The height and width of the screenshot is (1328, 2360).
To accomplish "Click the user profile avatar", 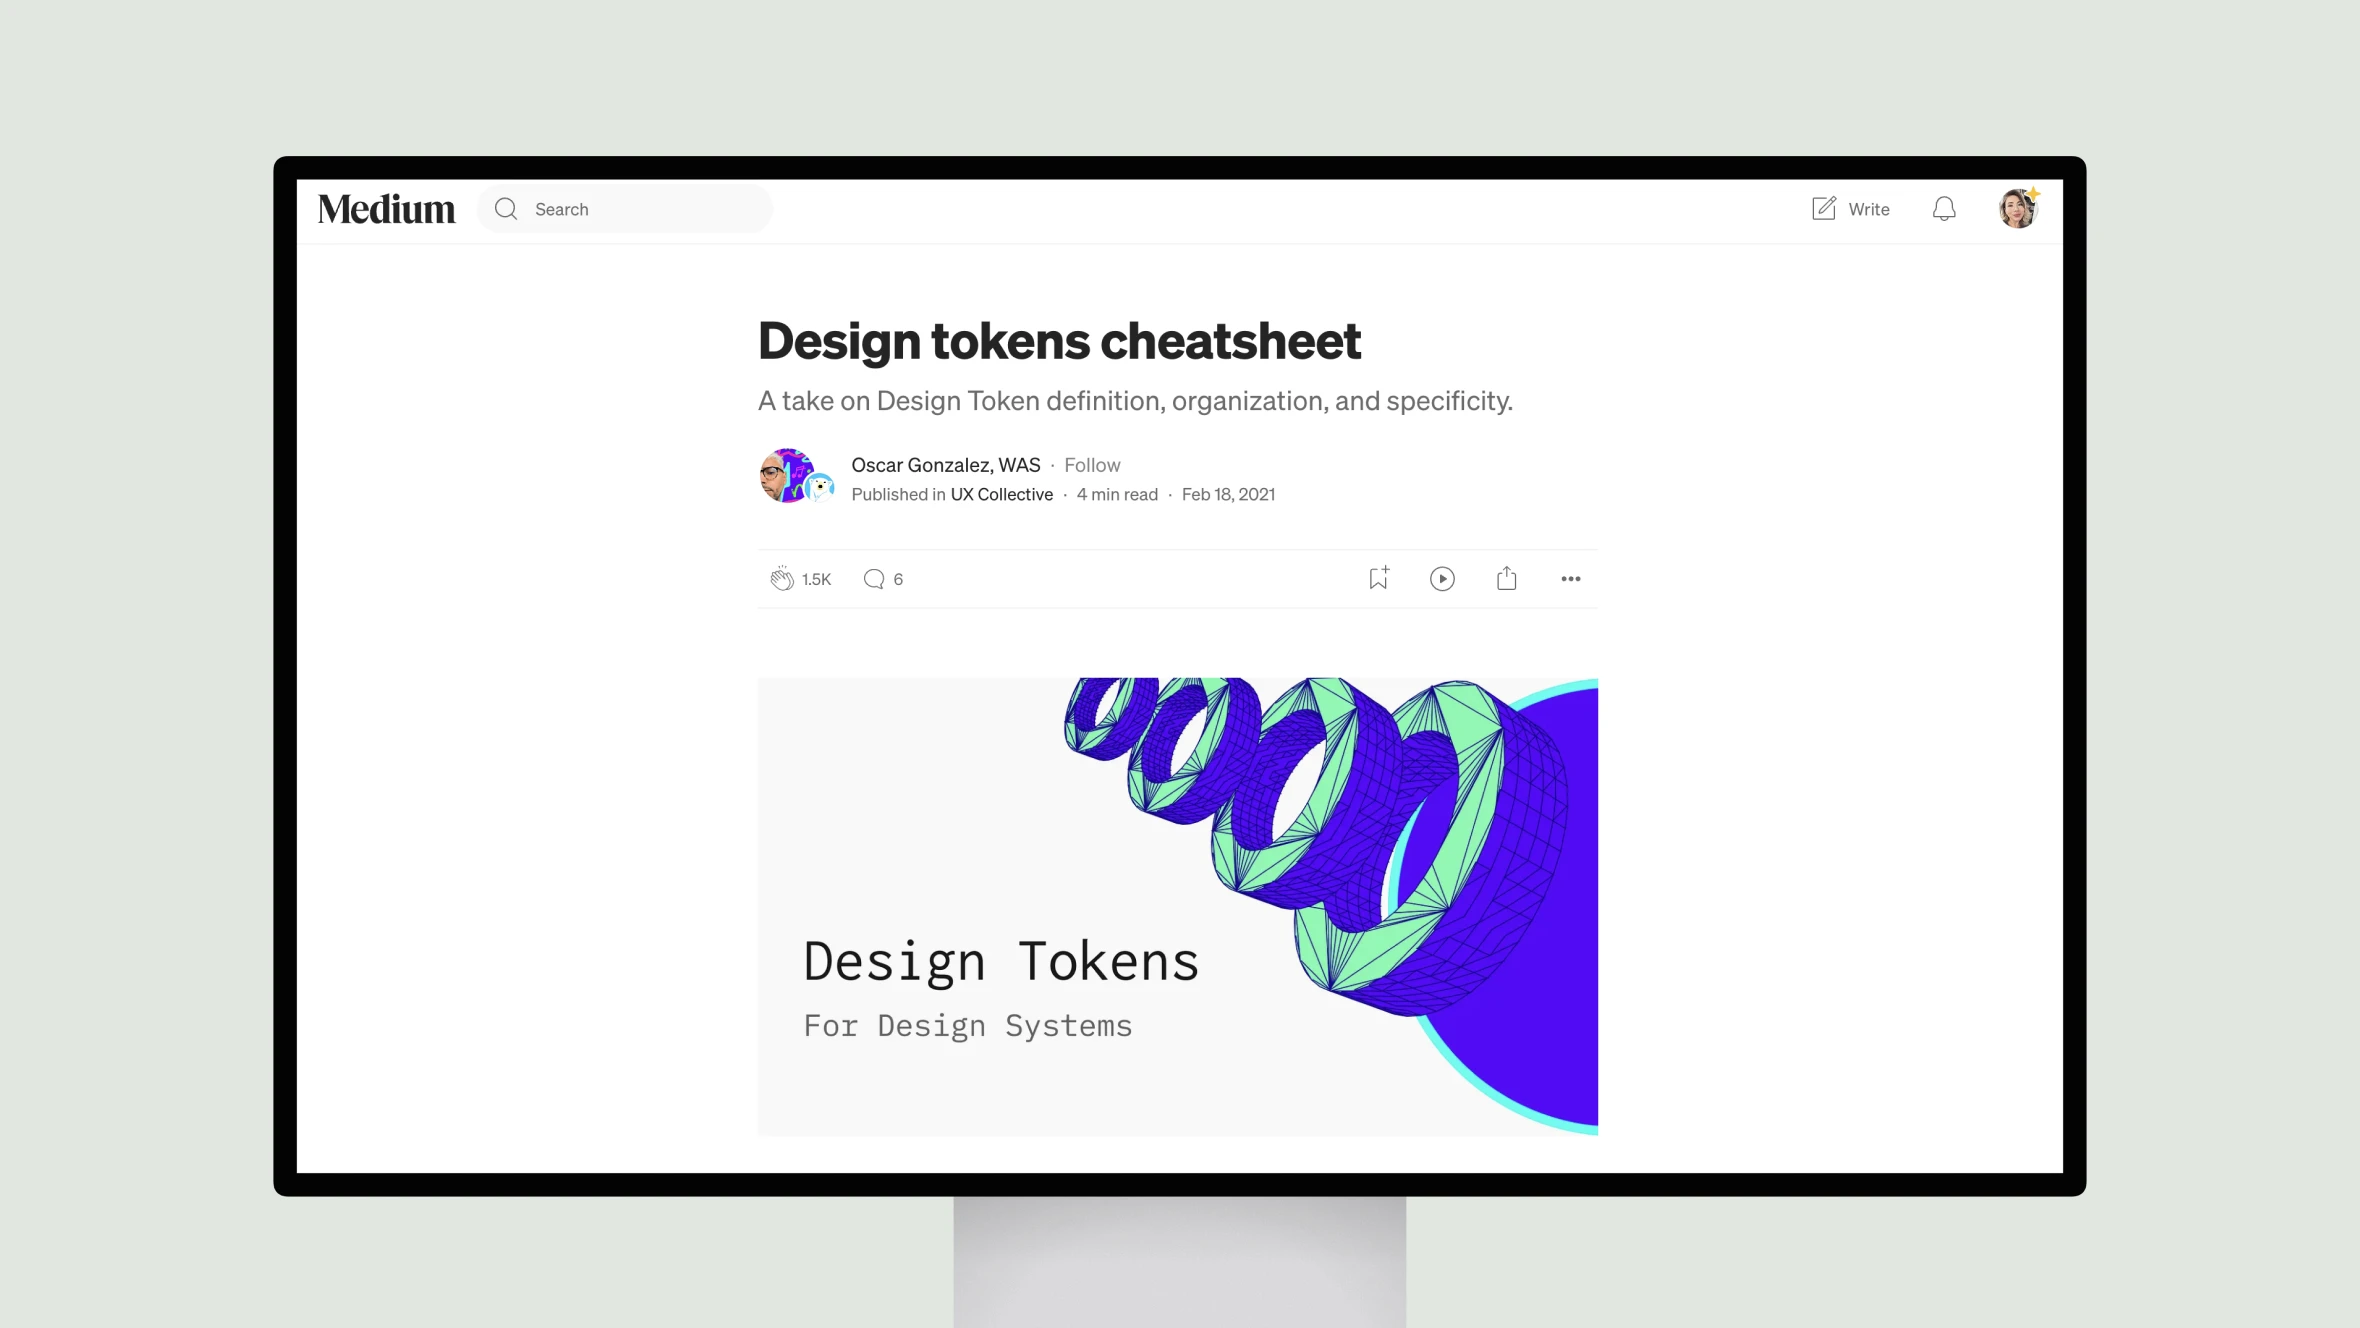I will pyautogui.click(x=2020, y=208).
